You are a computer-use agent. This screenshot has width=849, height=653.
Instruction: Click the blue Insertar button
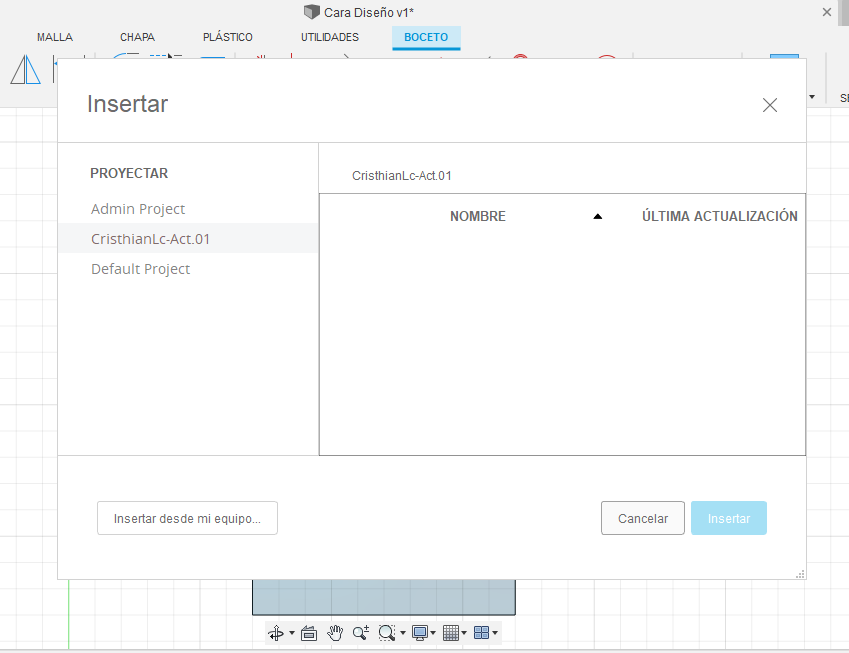tap(729, 518)
